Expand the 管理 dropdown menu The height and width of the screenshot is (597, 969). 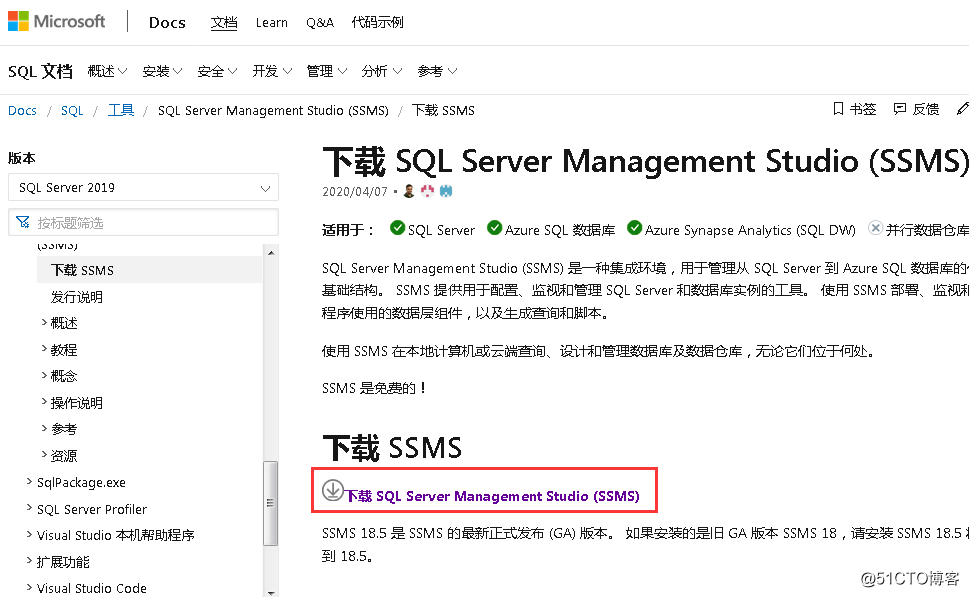click(x=326, y=71)
